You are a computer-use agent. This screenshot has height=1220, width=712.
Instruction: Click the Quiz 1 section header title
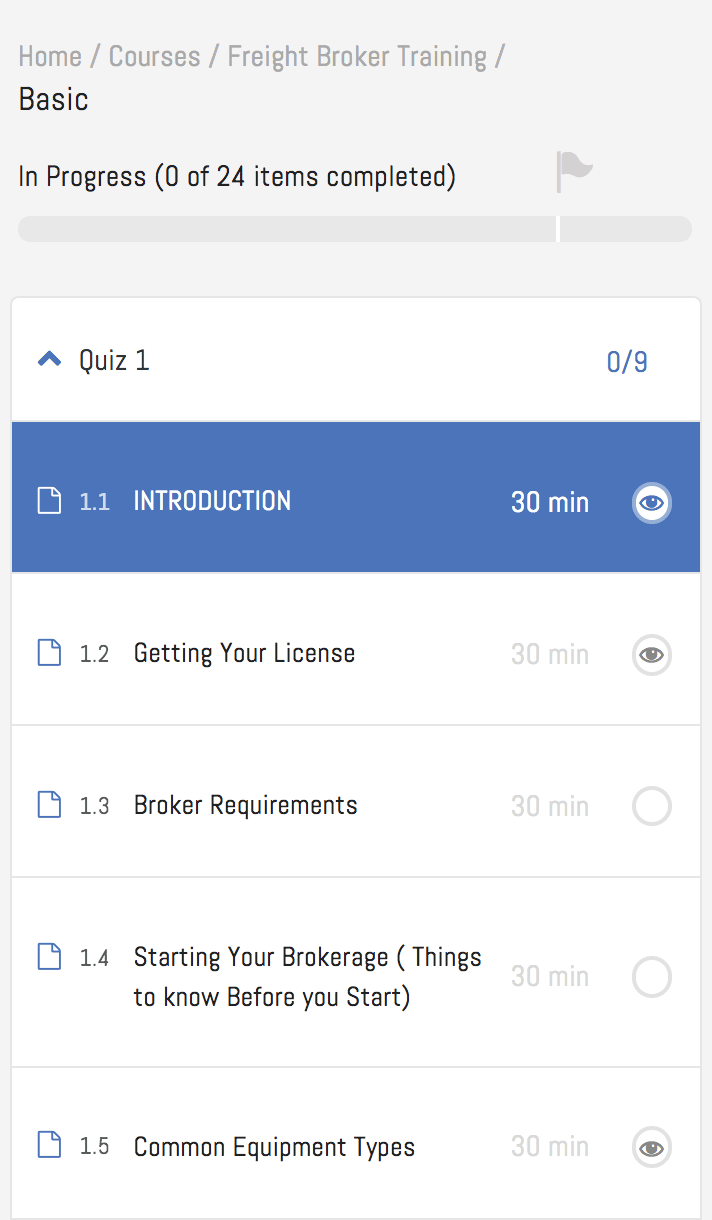pos(114,360)
